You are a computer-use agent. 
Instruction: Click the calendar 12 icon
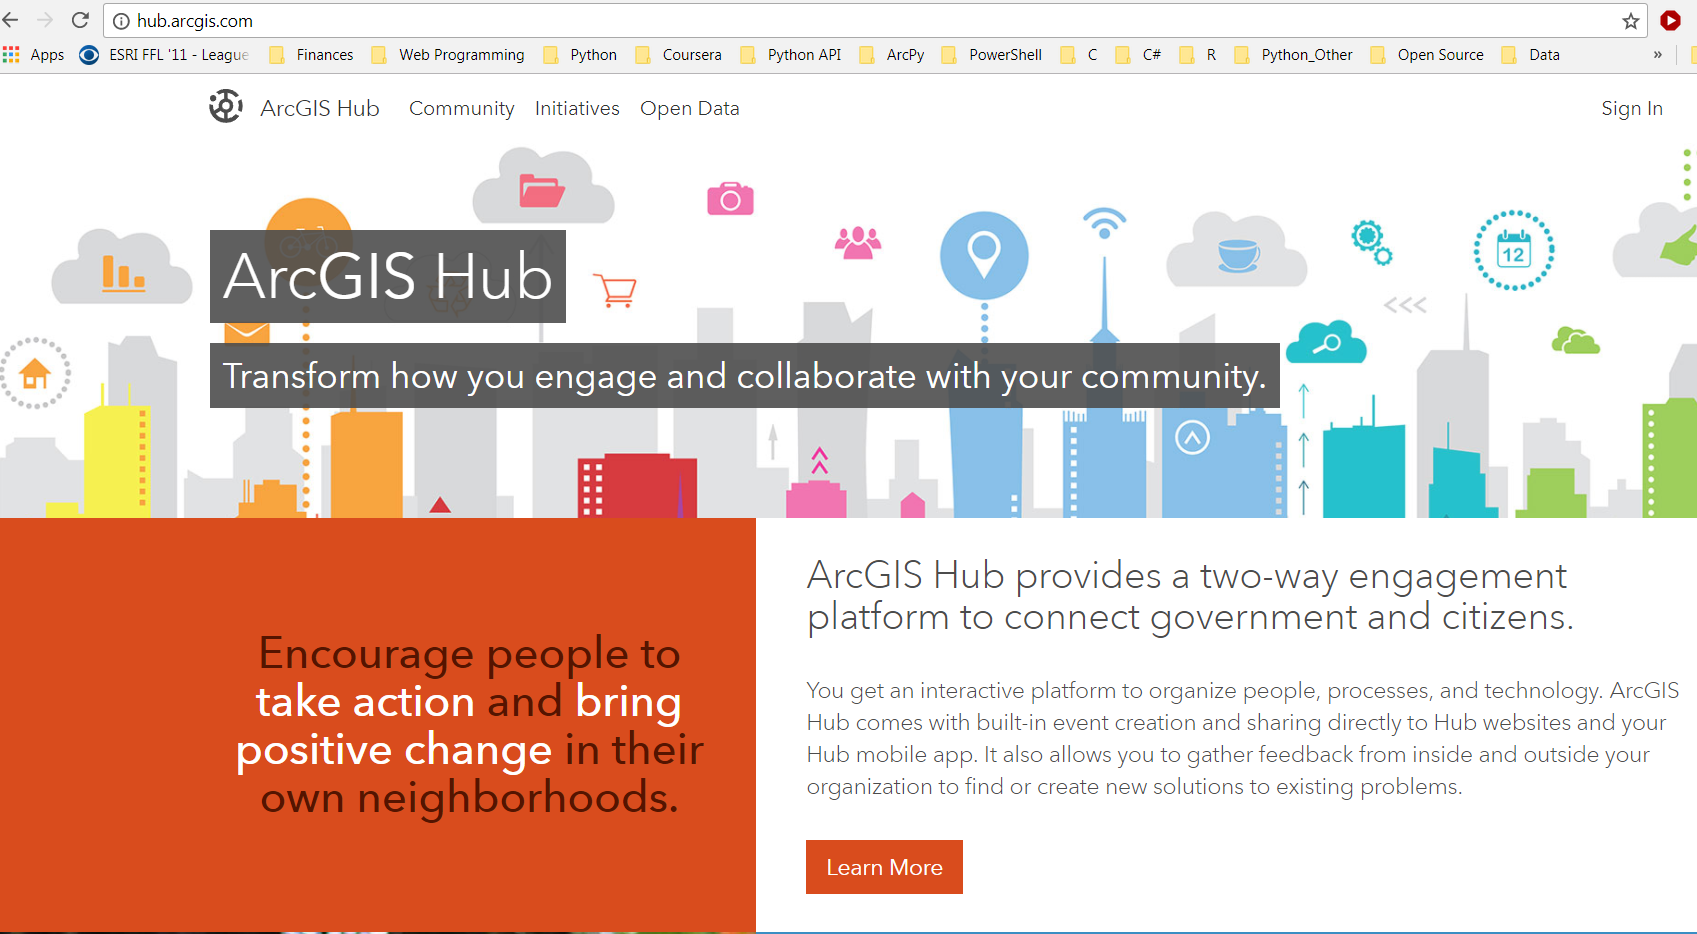pyautogui.click(x=1514, y=250)
